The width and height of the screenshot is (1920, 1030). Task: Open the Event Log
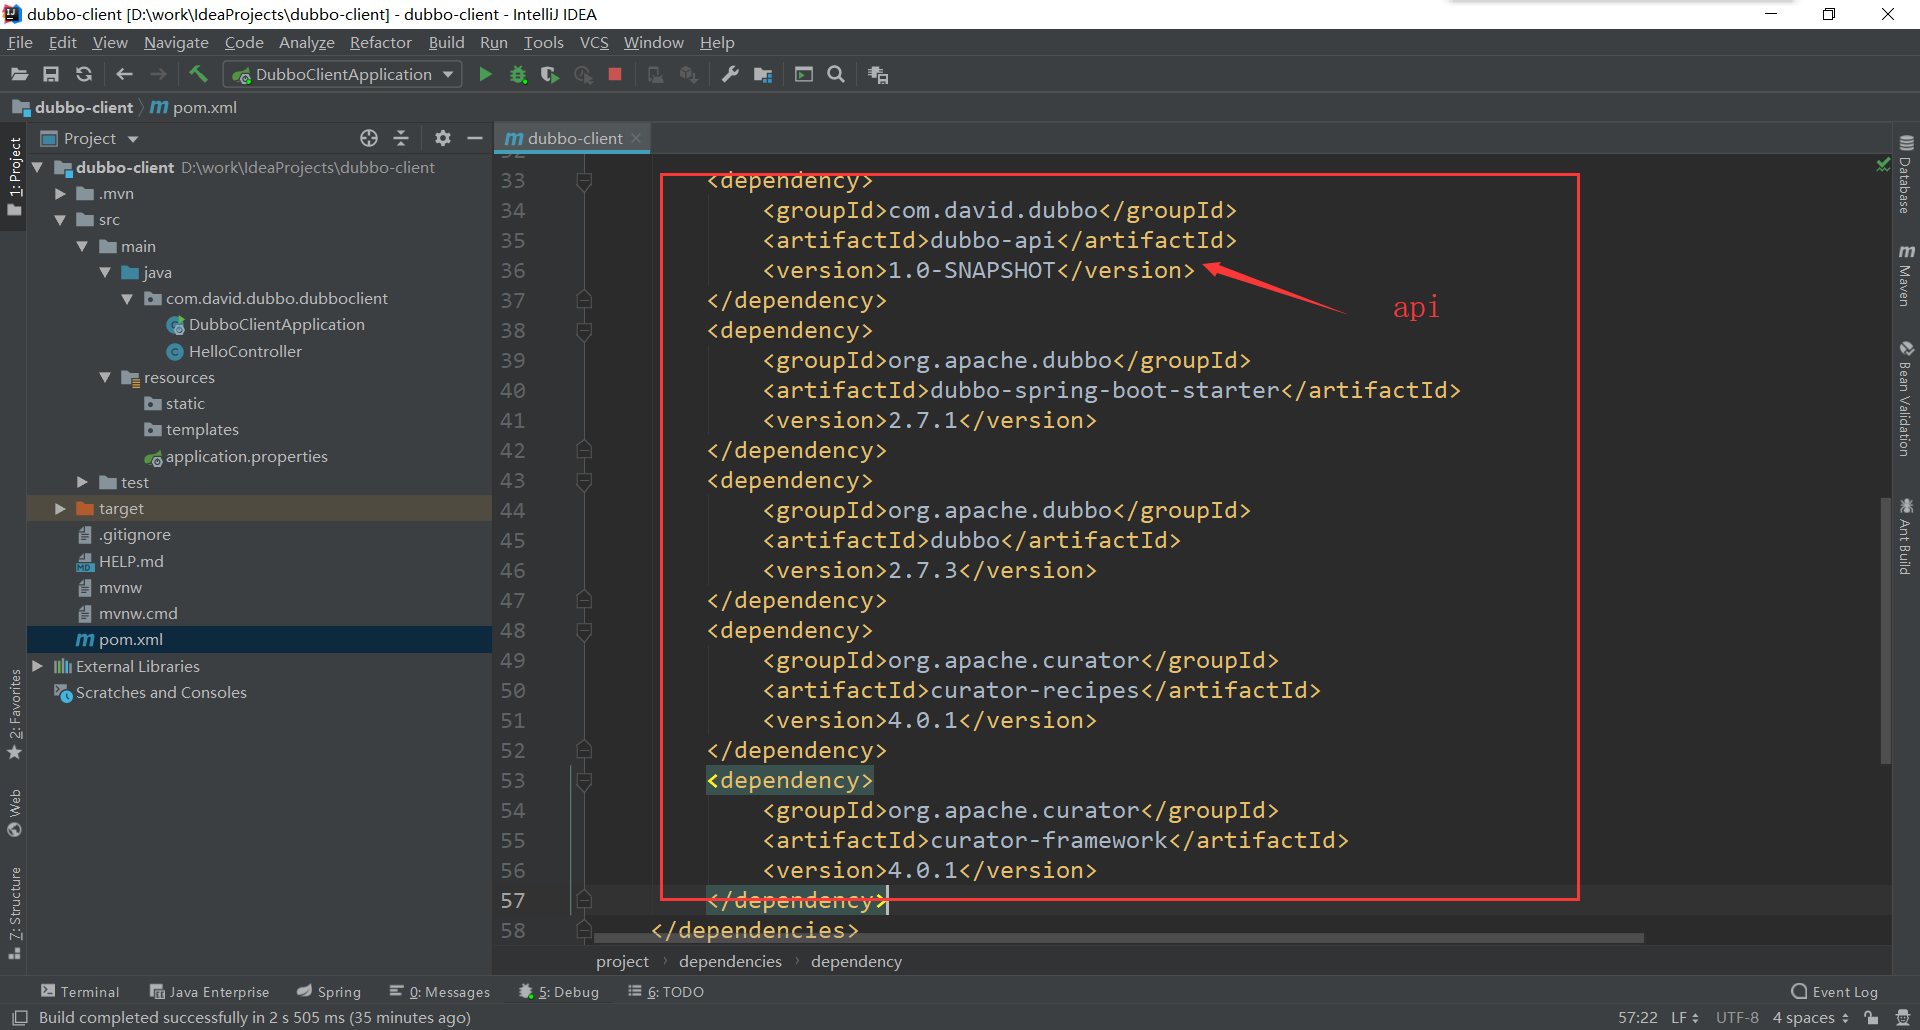1841,991
